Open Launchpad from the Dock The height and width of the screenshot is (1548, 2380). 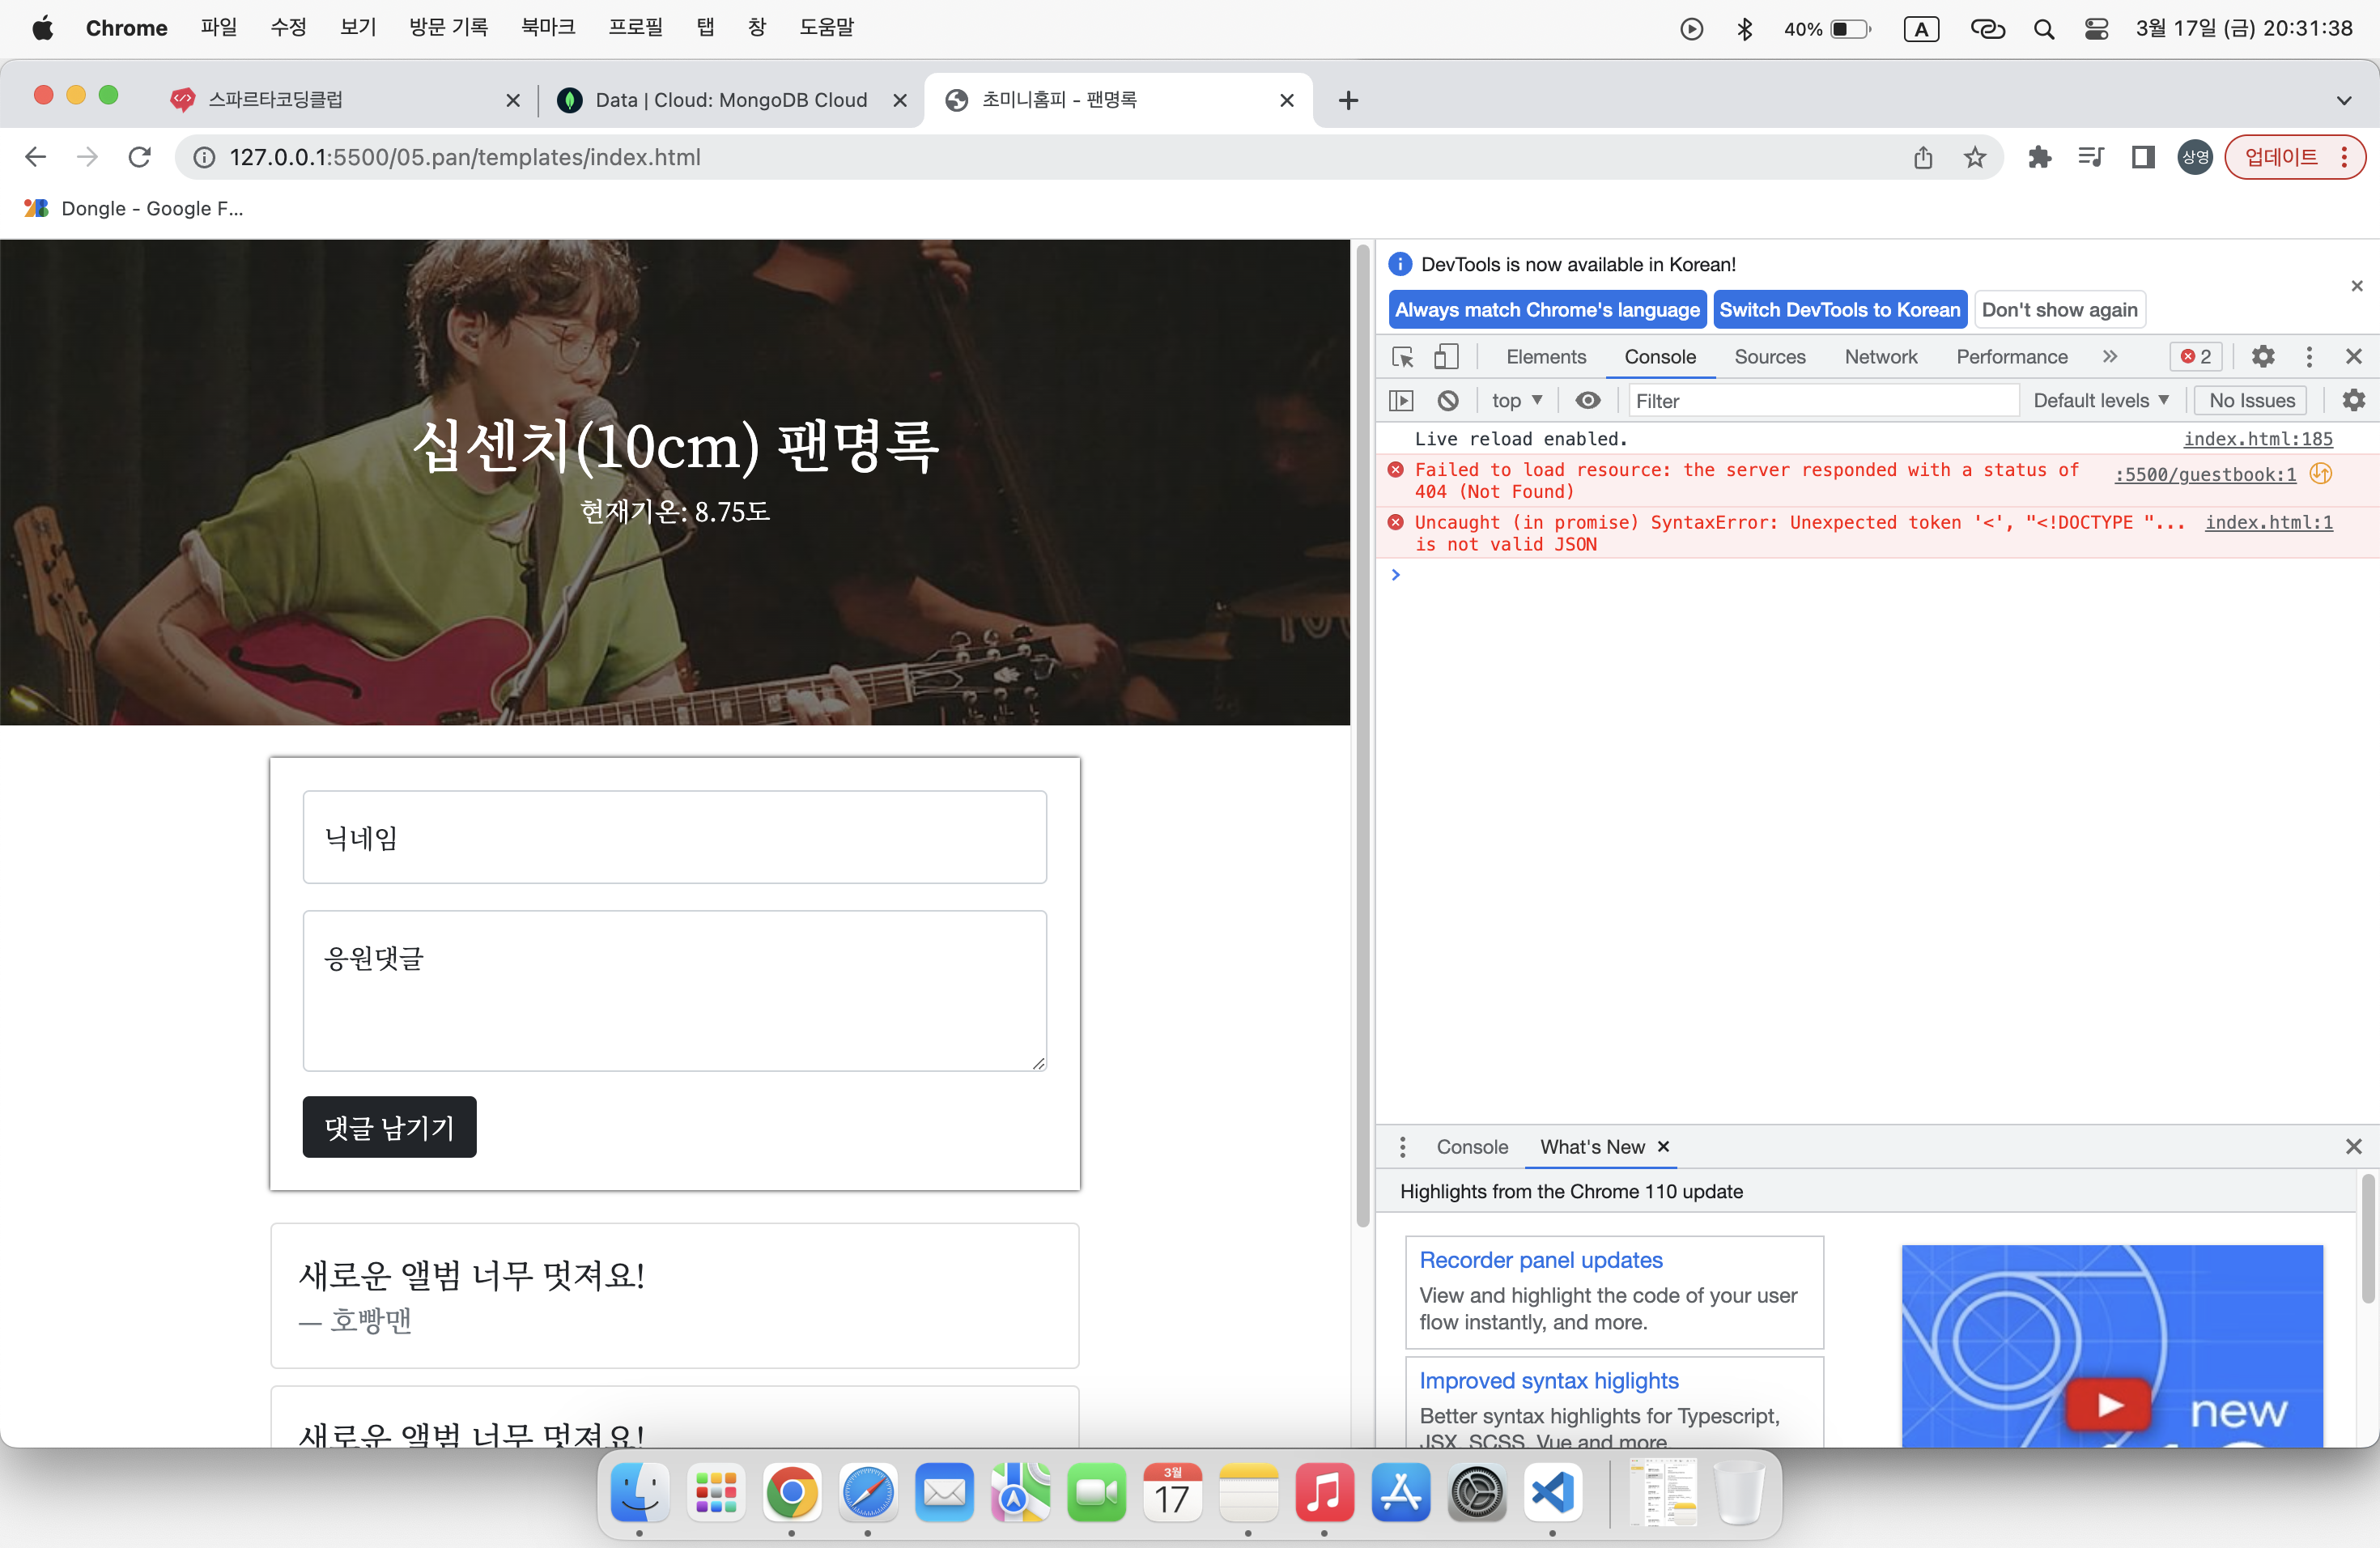click(x=716, y=1493)
